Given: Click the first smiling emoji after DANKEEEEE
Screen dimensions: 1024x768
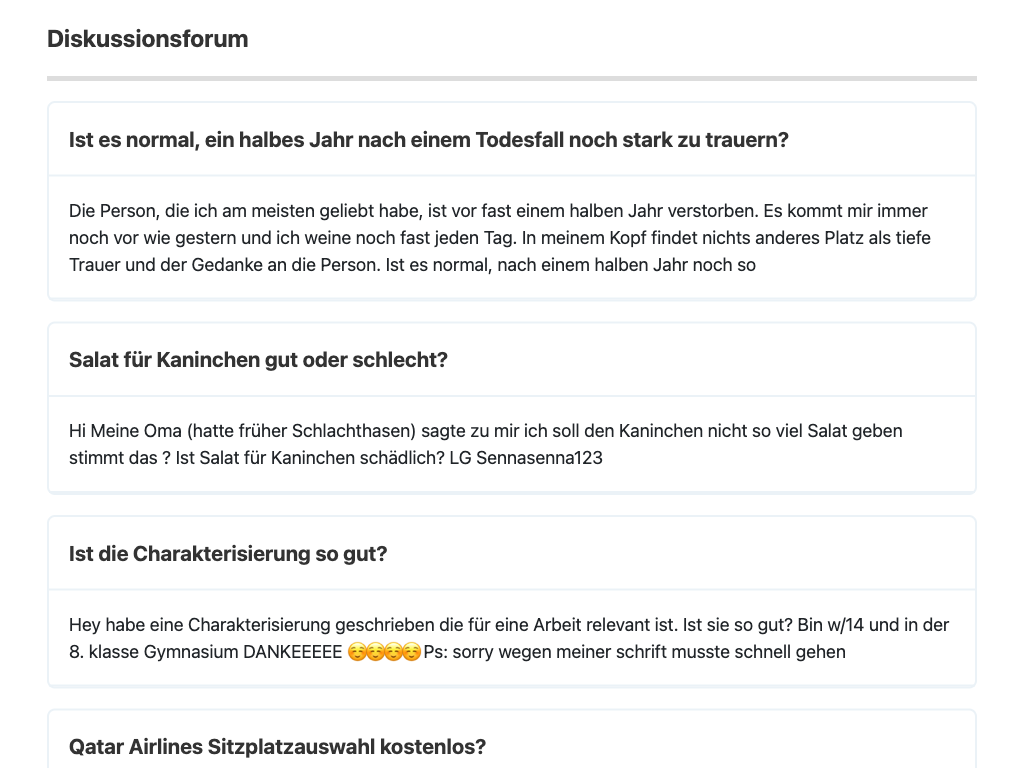Looking at the screenshot, I should (357, 652).
